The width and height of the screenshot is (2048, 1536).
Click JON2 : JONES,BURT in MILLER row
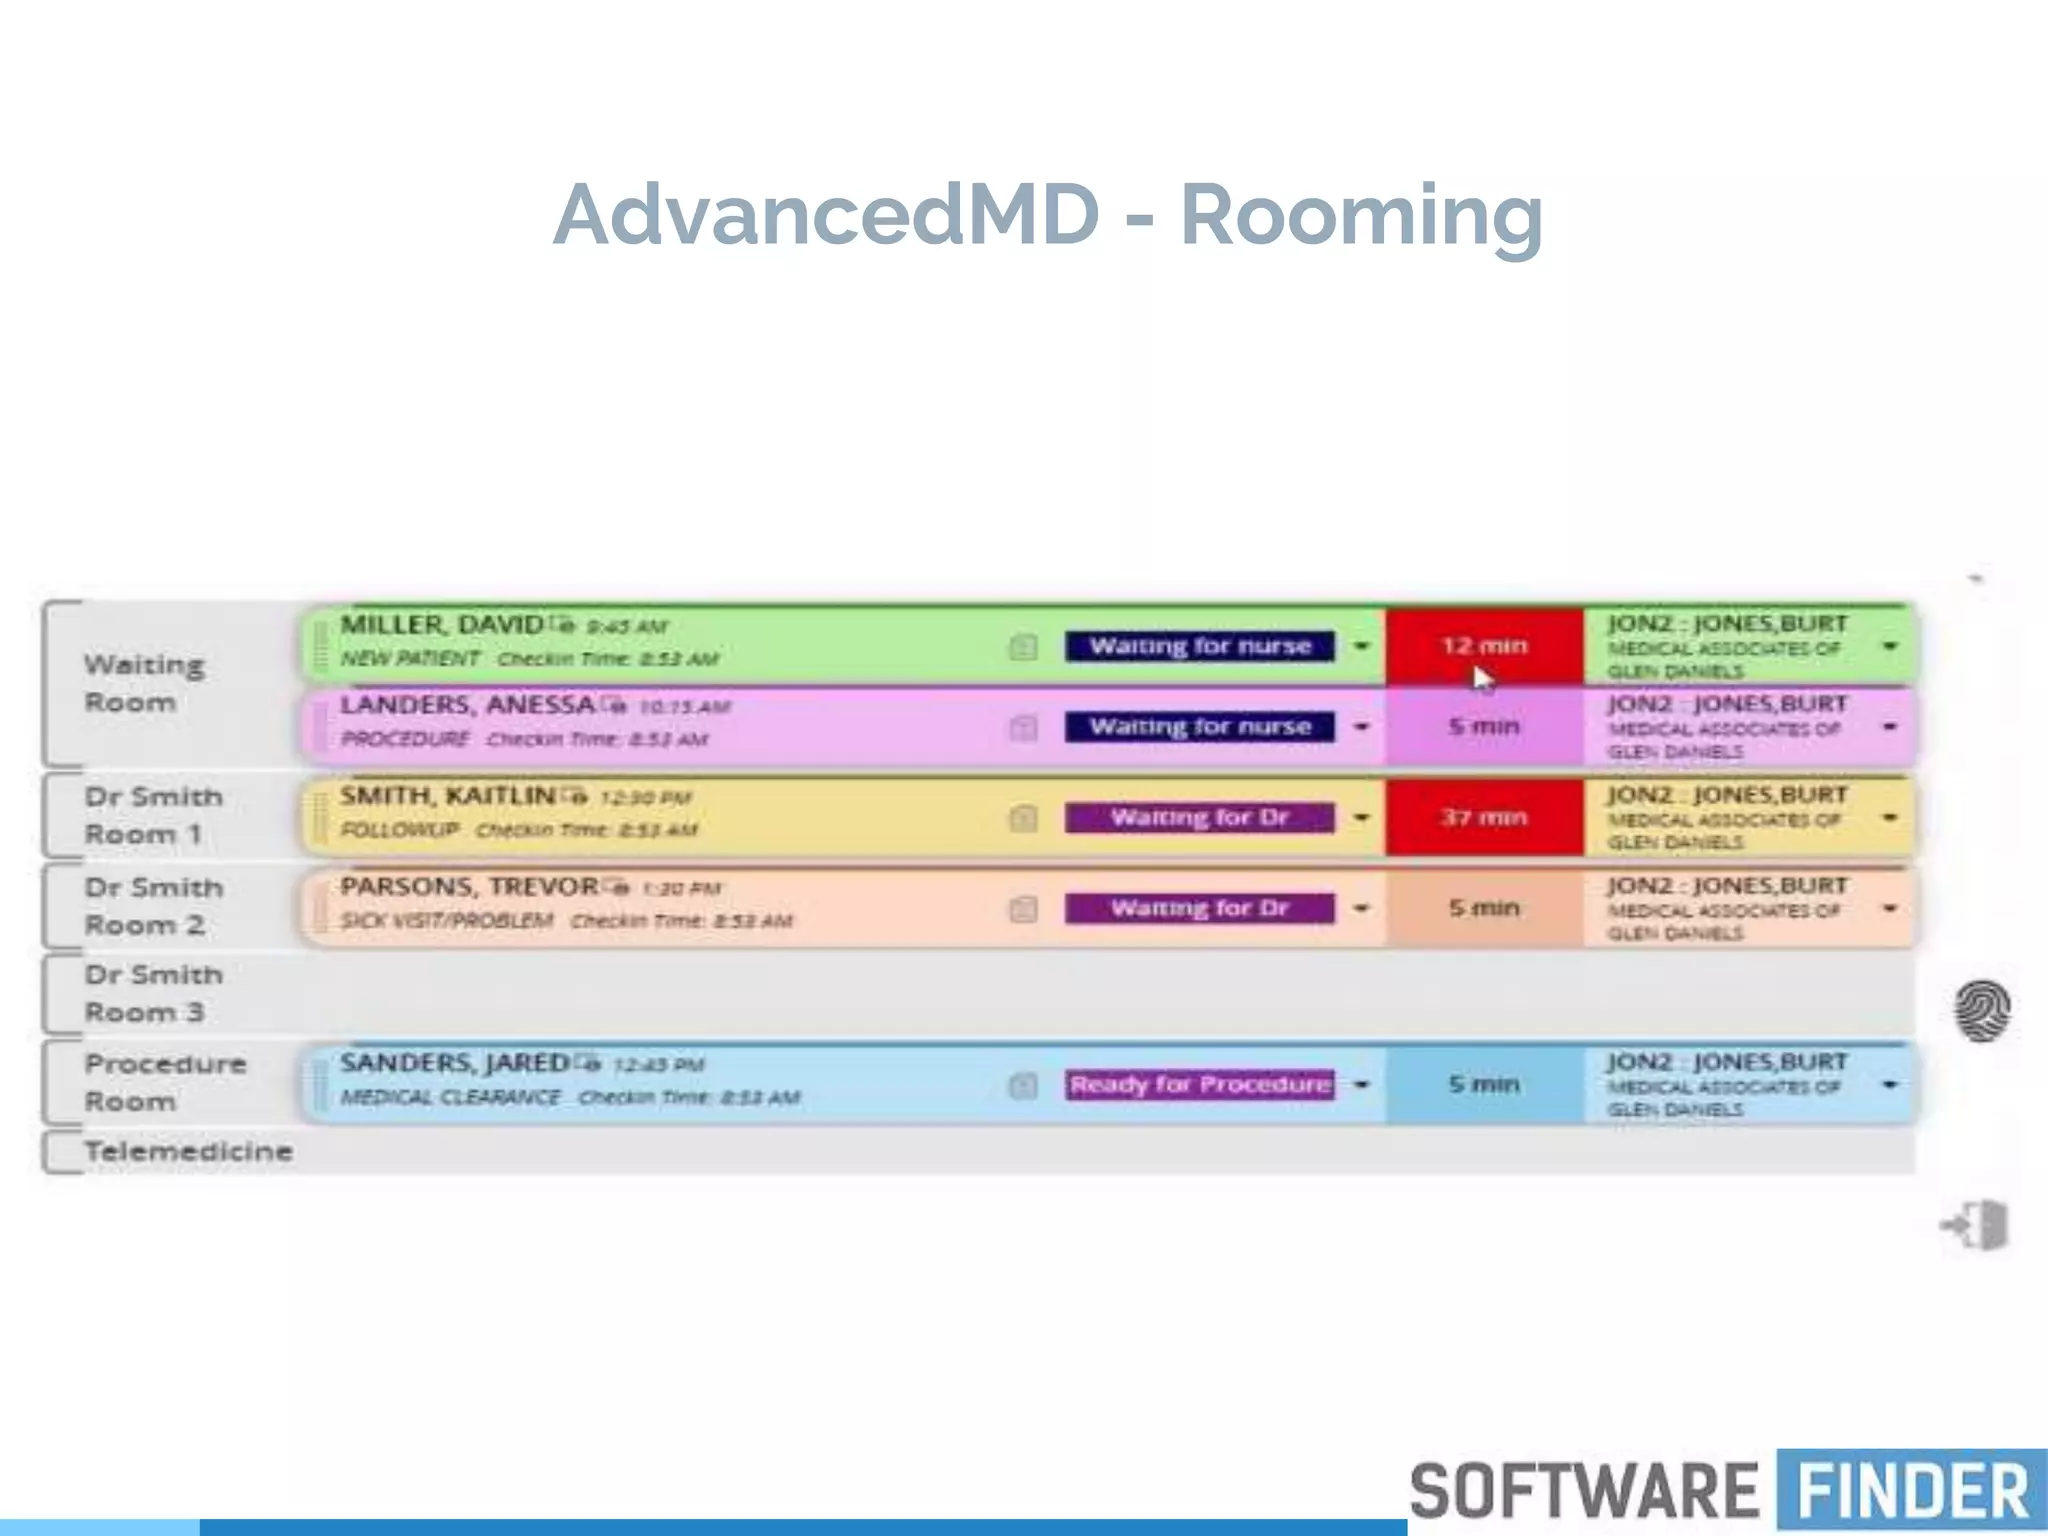pos(1727,624)
